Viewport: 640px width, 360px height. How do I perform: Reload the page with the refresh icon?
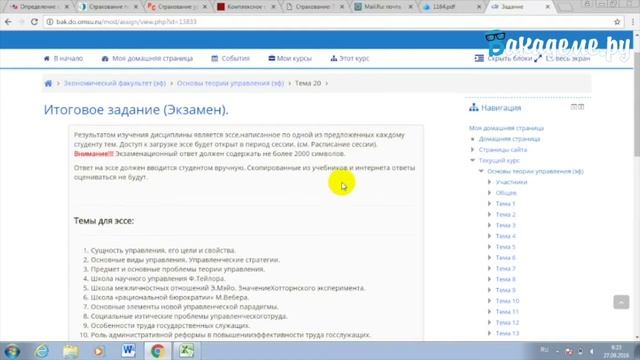tap(34, 22)
